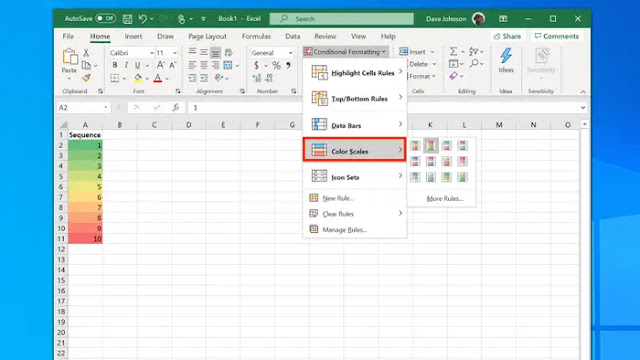Toggle the AutoSave switch
The image size is (640, 360).
105,18
